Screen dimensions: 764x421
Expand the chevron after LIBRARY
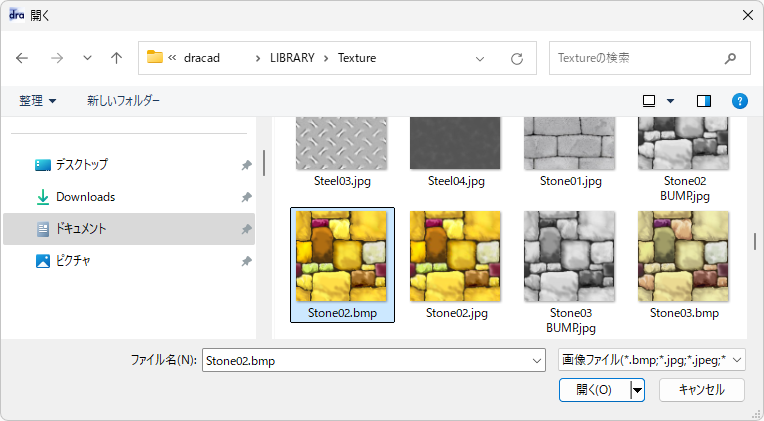coord(326,58)
